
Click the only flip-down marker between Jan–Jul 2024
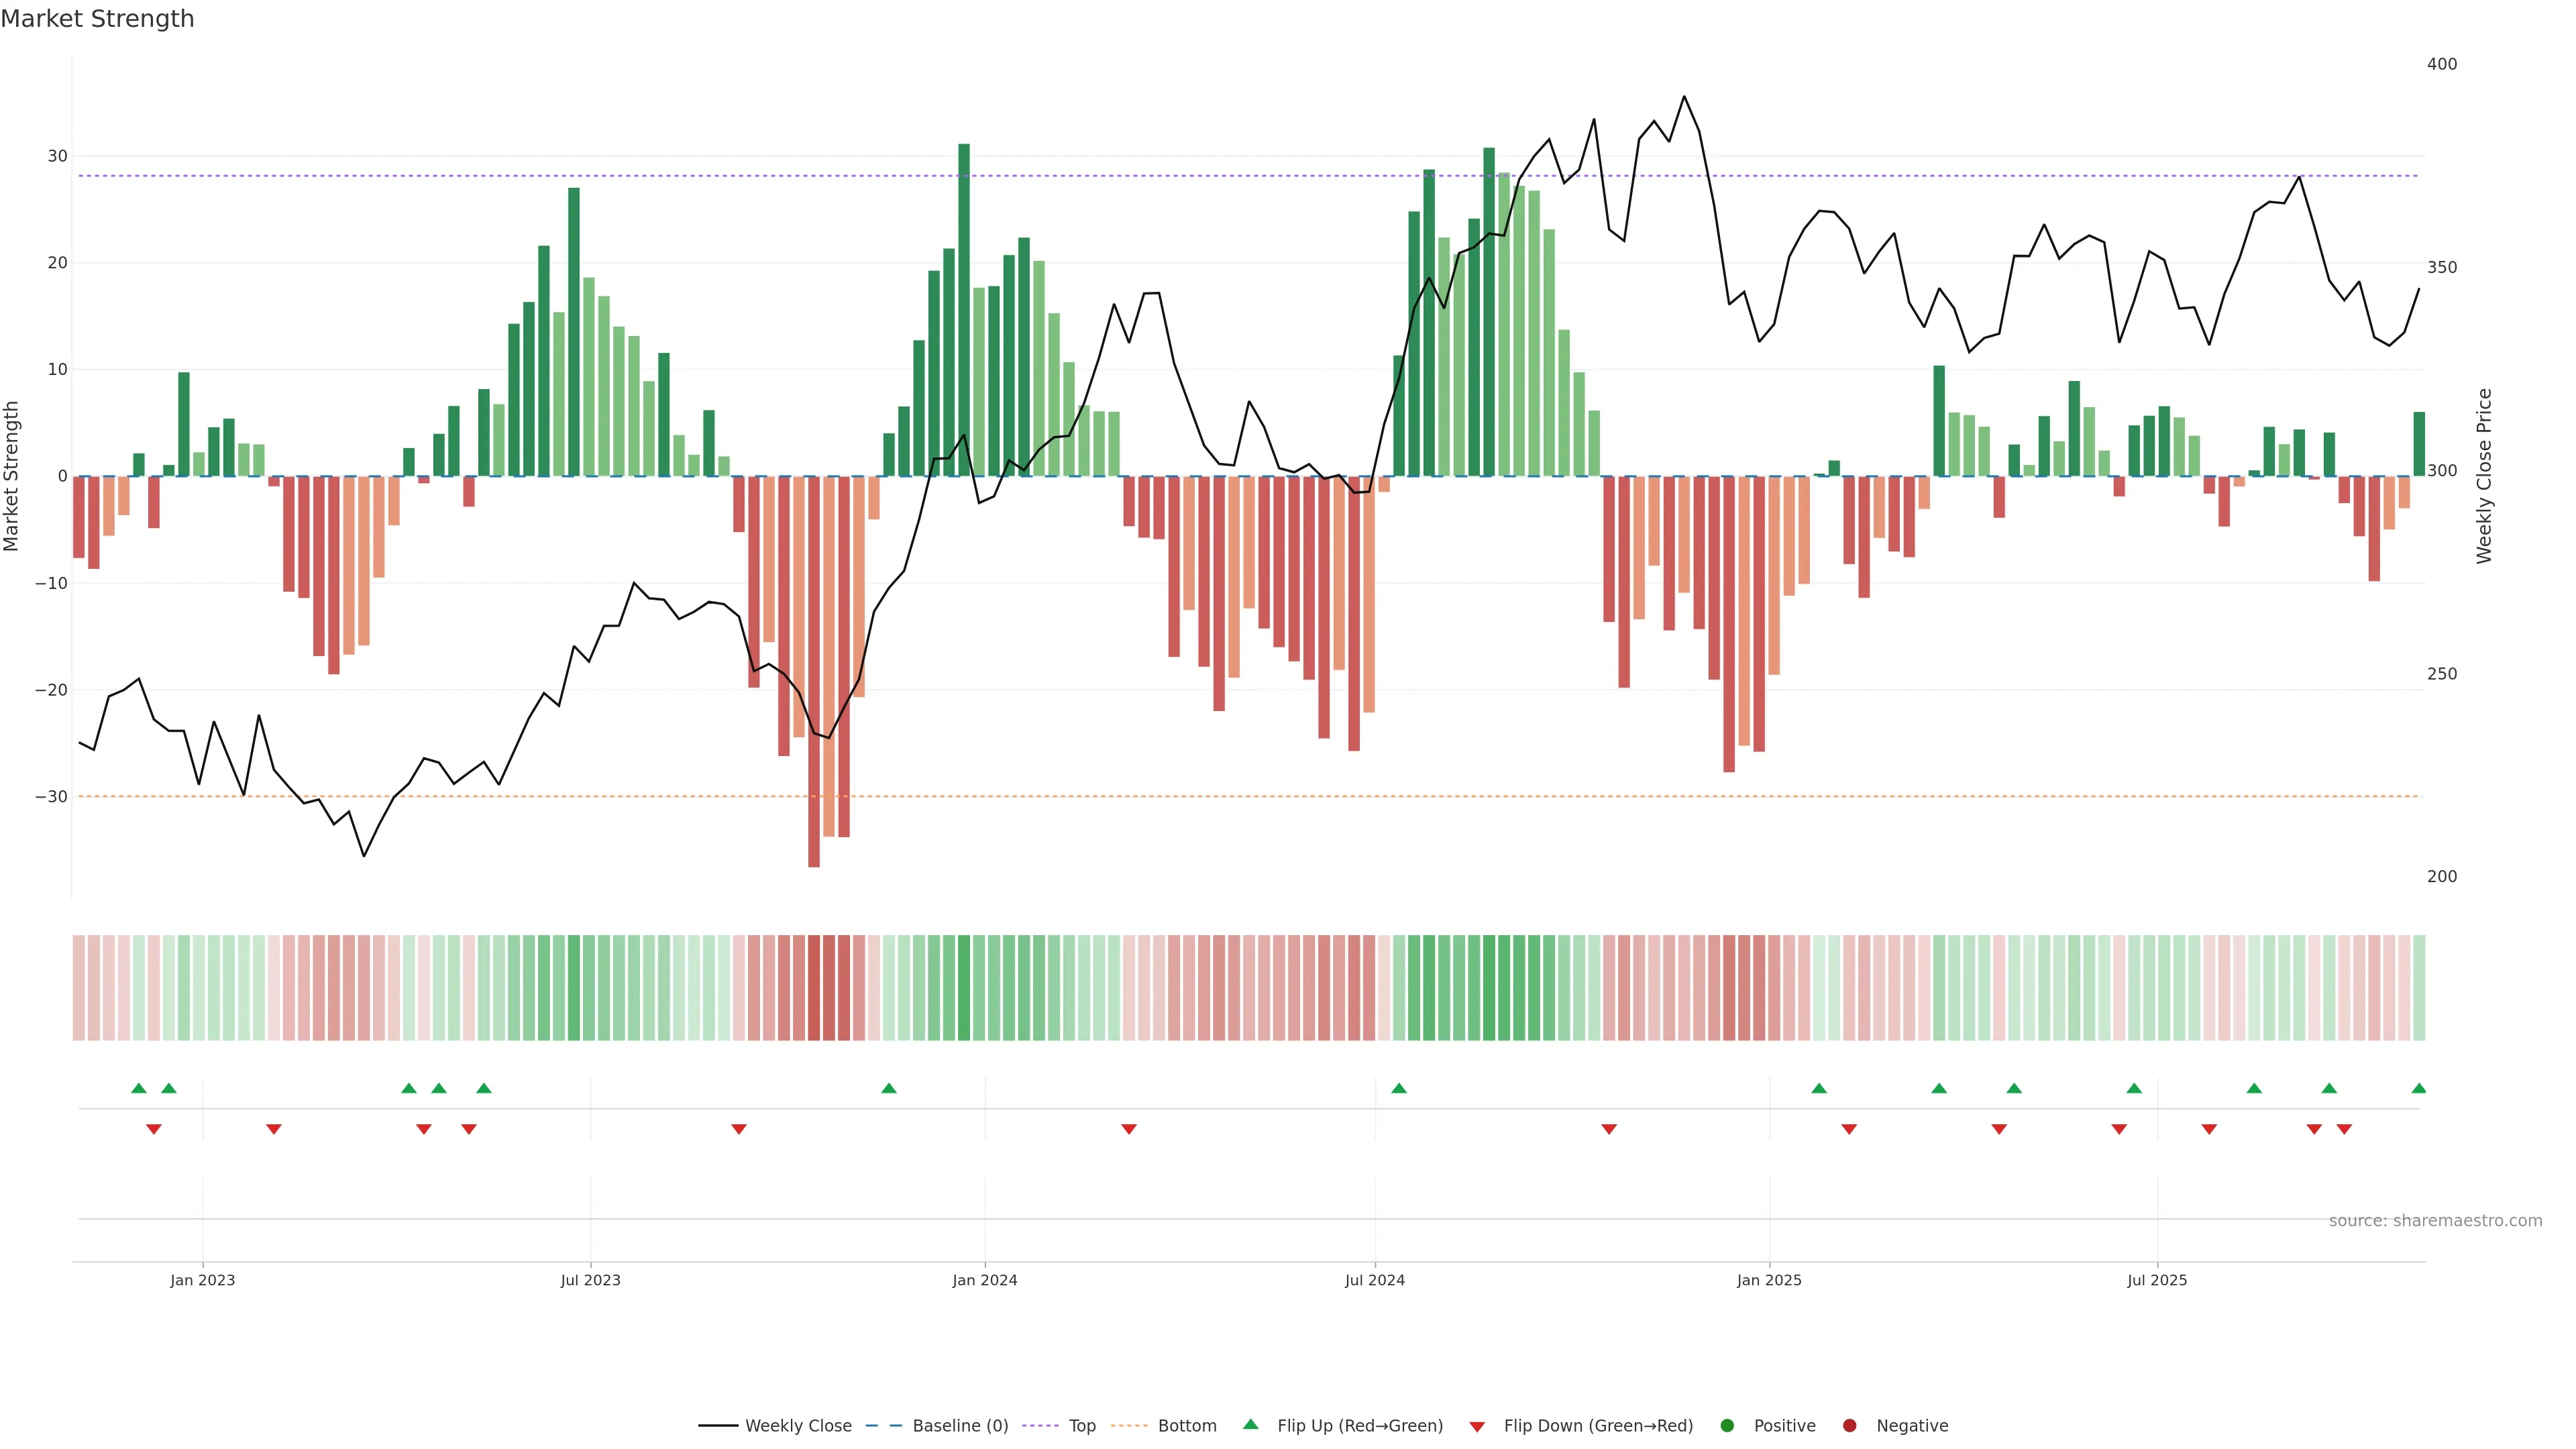(1129, 1129)
